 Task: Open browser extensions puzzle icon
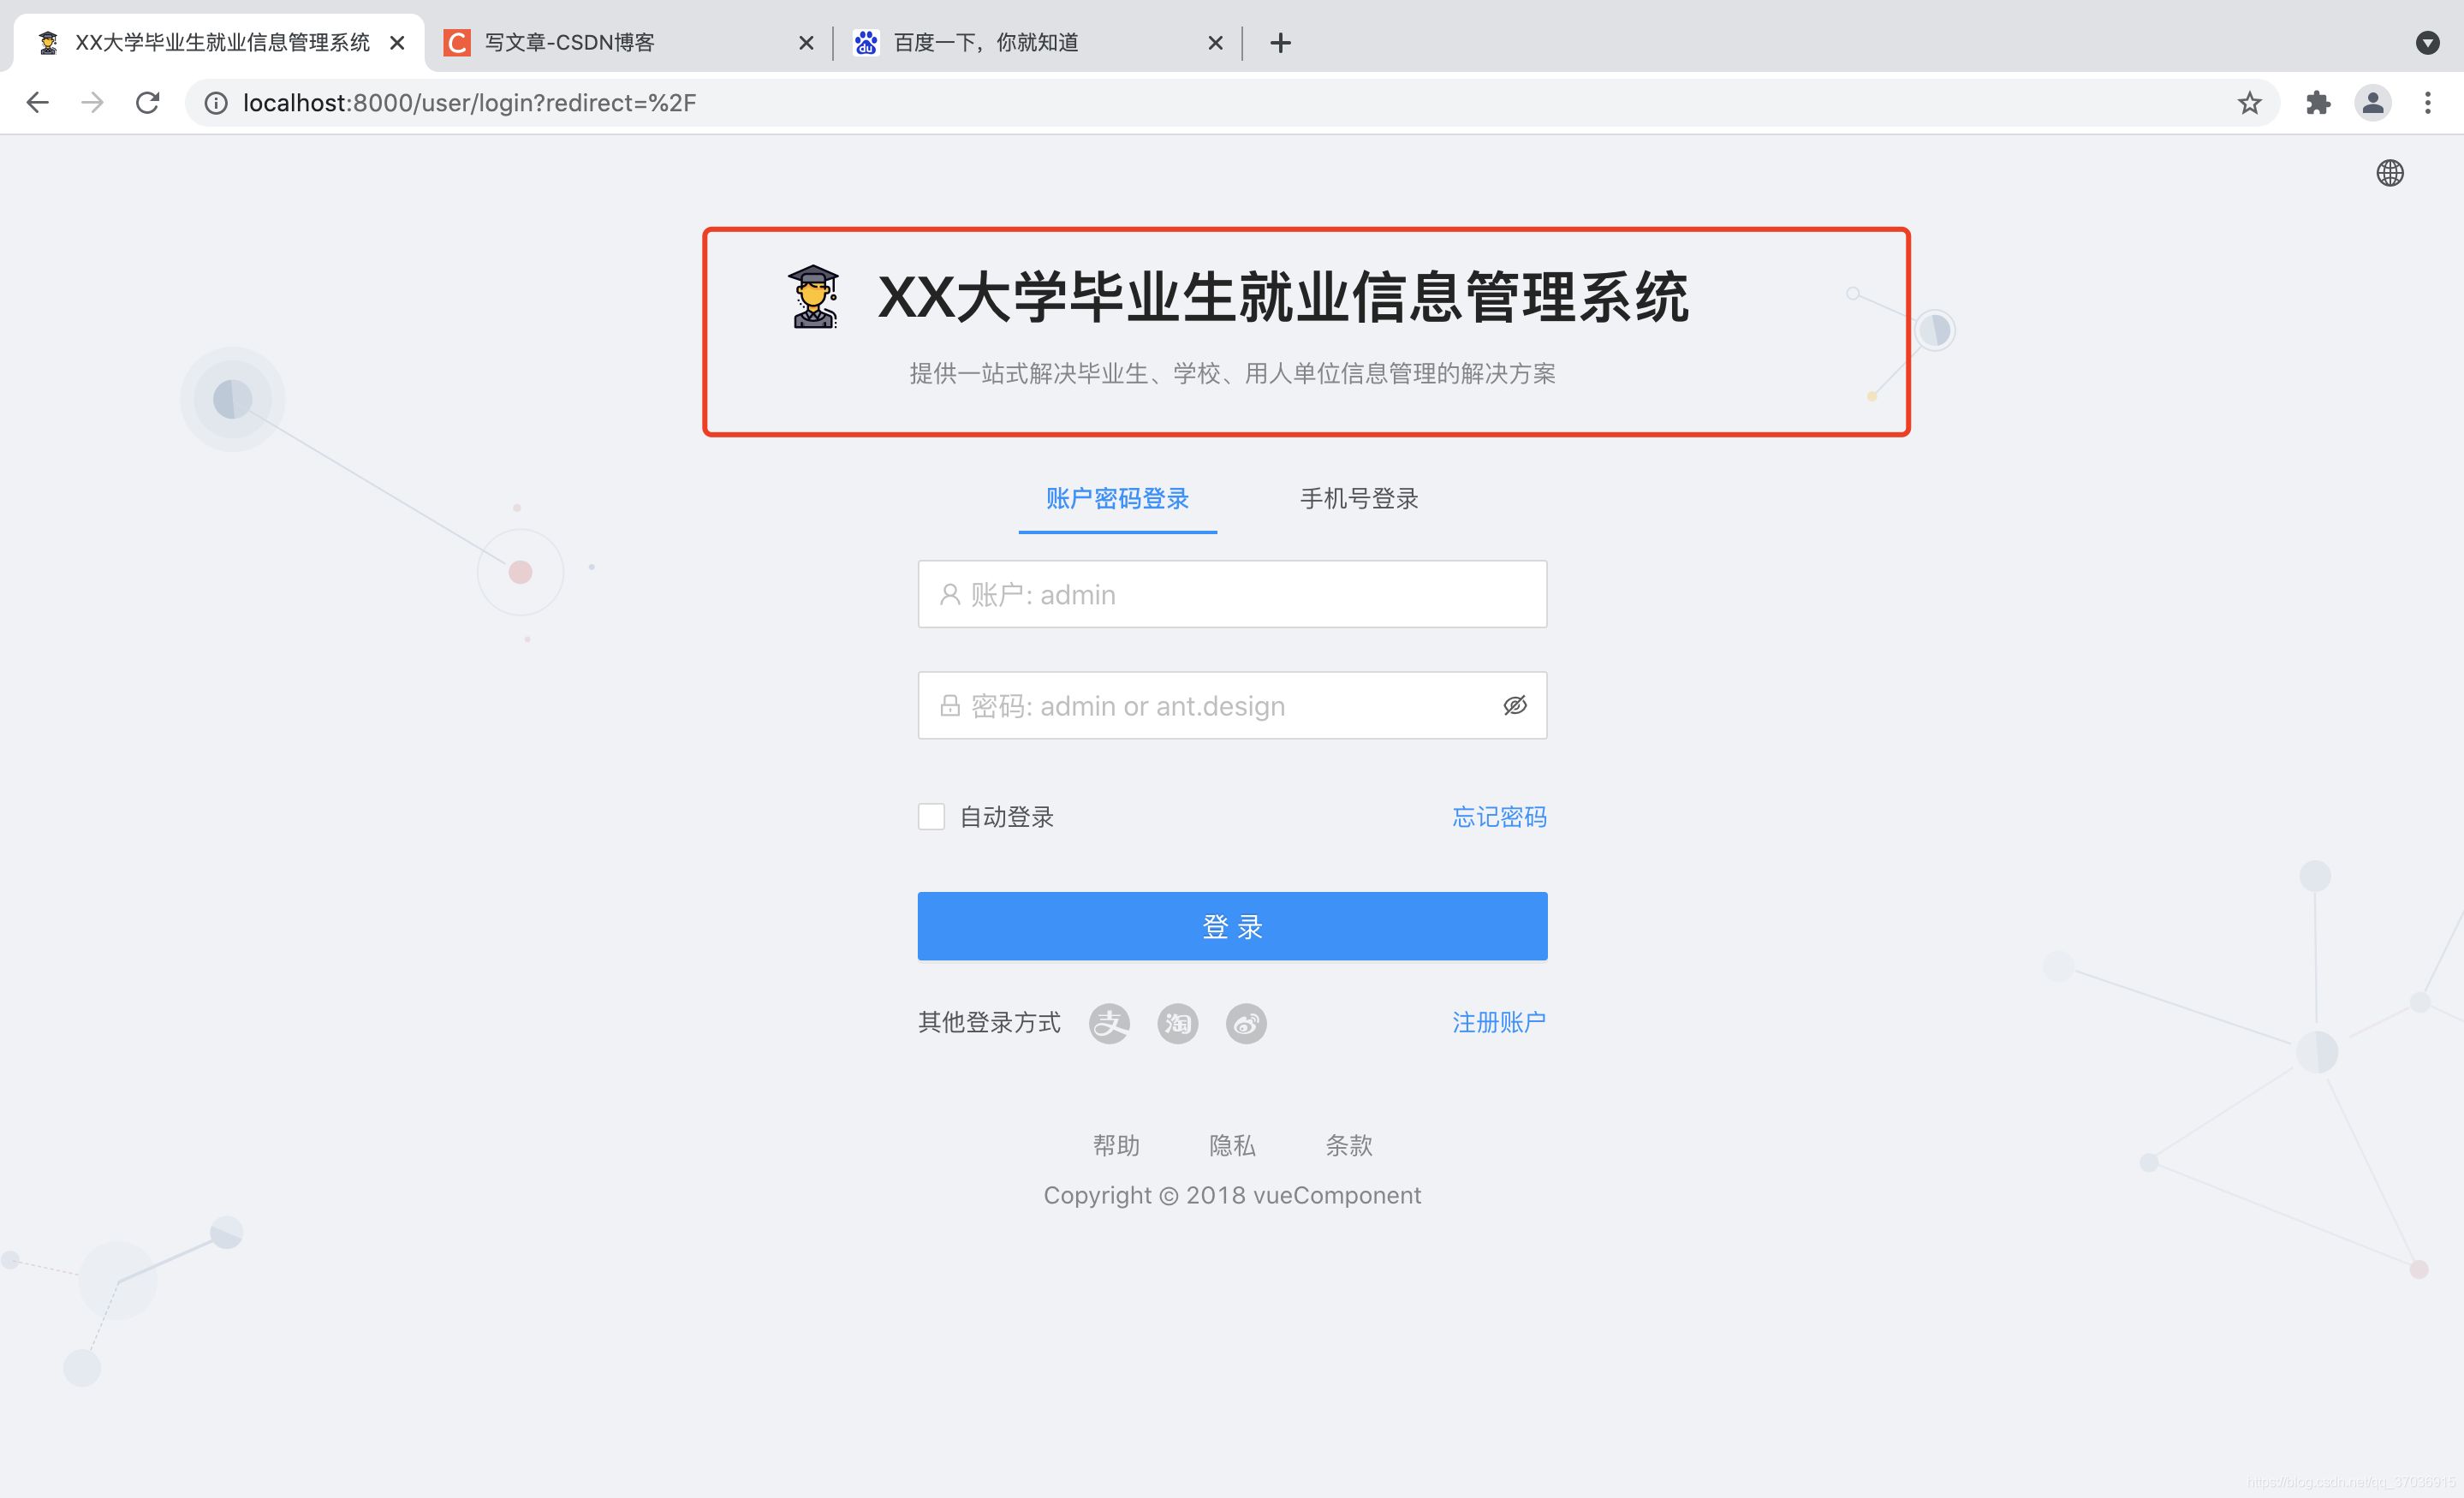tap(2317, 102)
